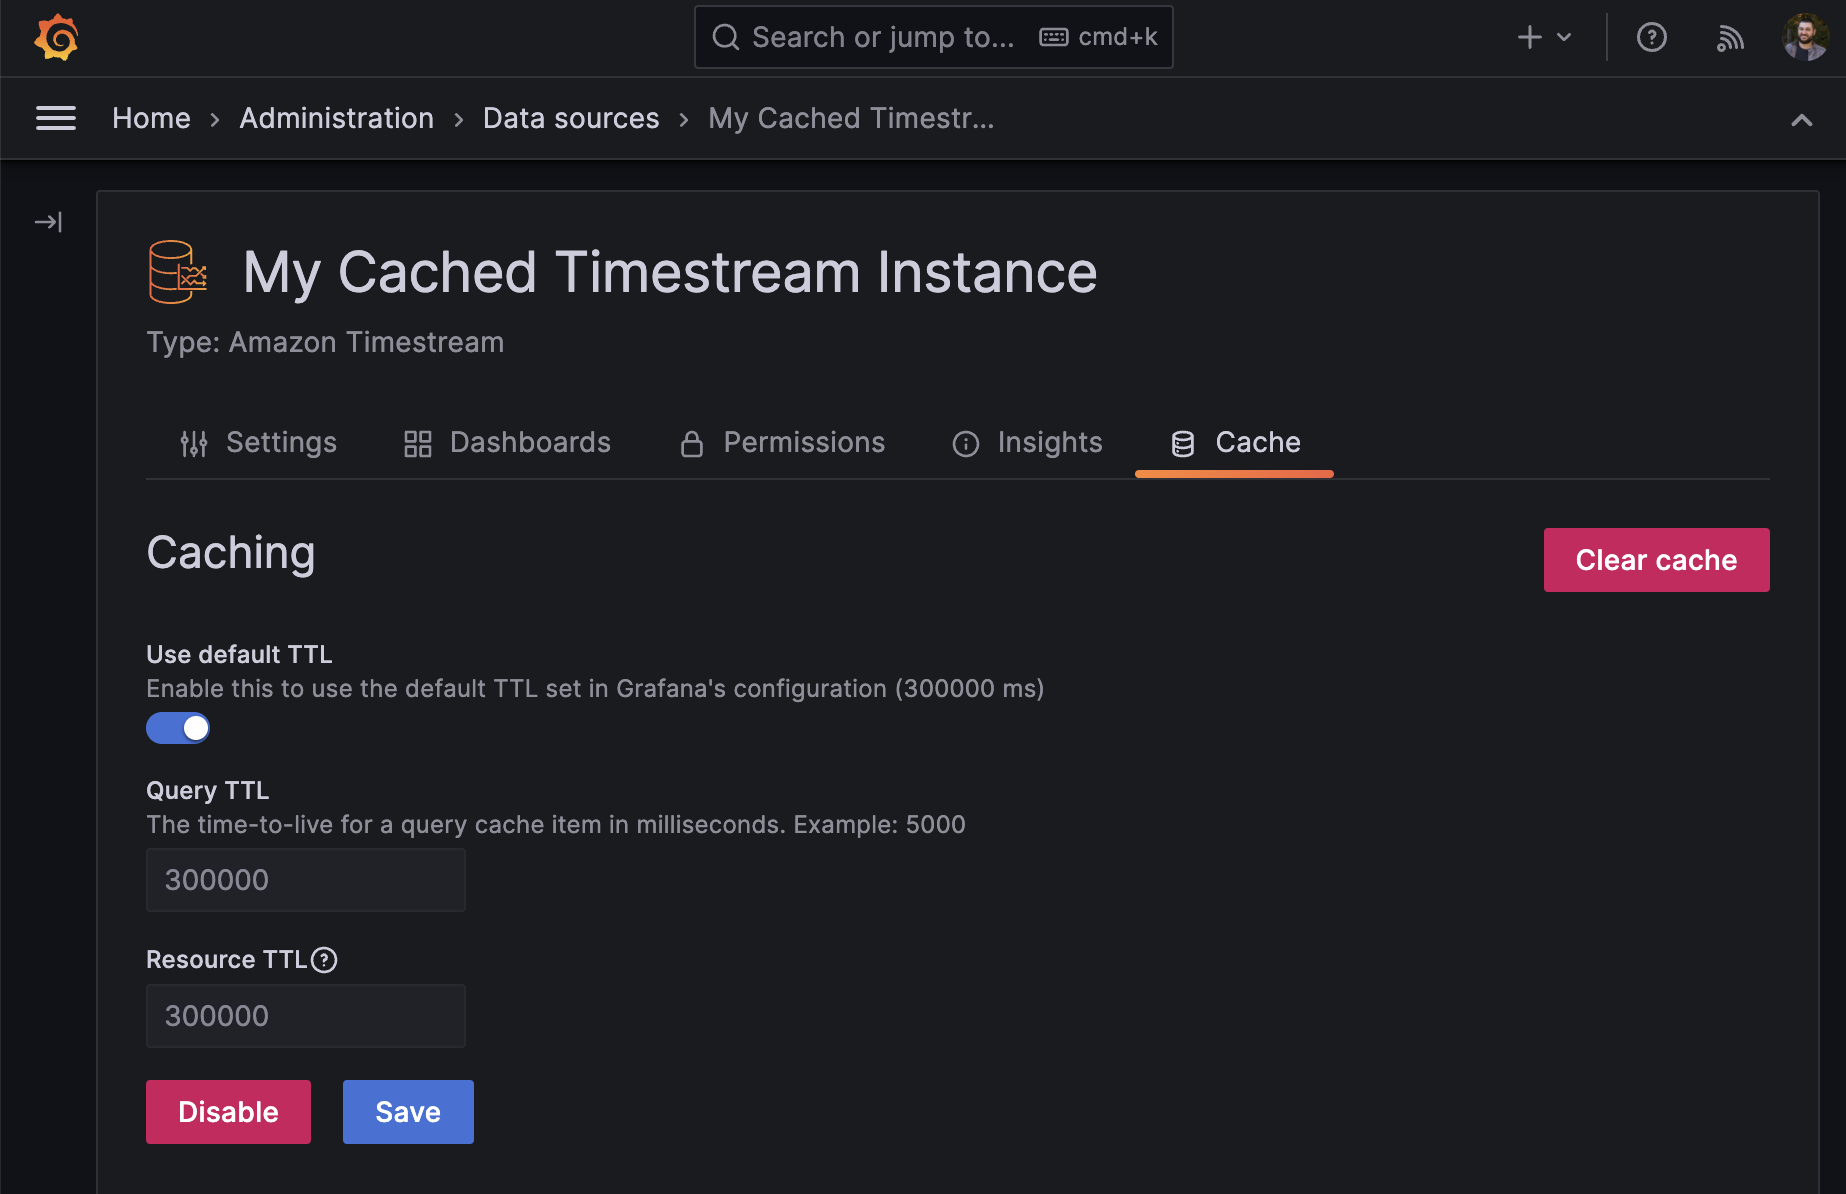Click the Grafana logo icon
The image size is (1846, 1194).
coord(56,38)
